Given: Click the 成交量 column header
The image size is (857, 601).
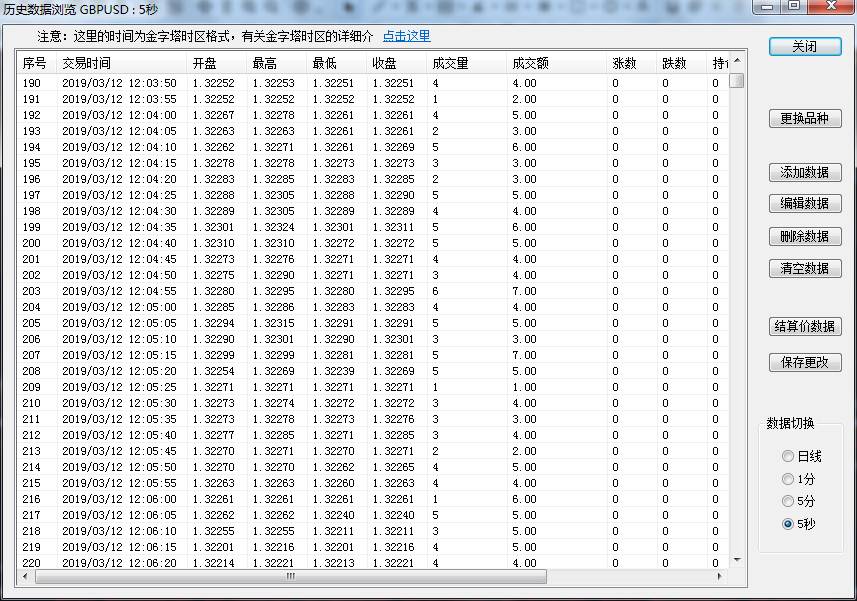Looking at the screenshot, I should coord(450,63).
